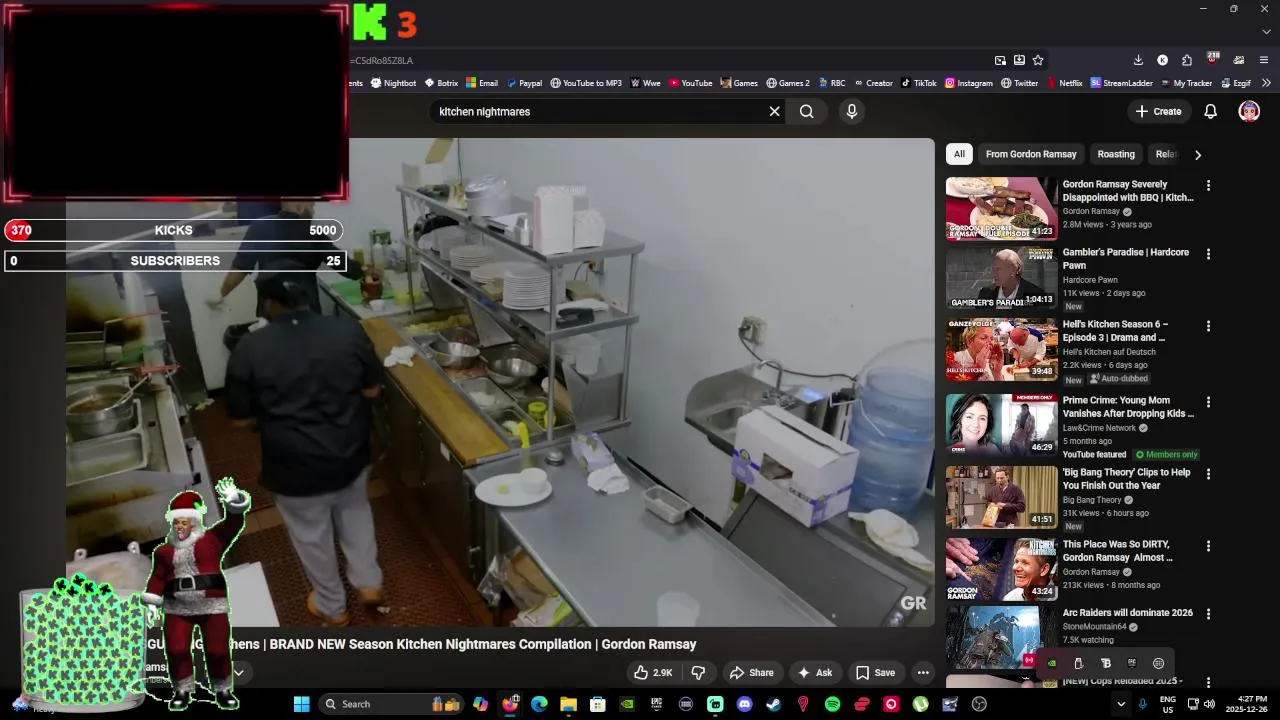Open YouTube notifications bell

pyautogui.click(x=1210, y=111)
